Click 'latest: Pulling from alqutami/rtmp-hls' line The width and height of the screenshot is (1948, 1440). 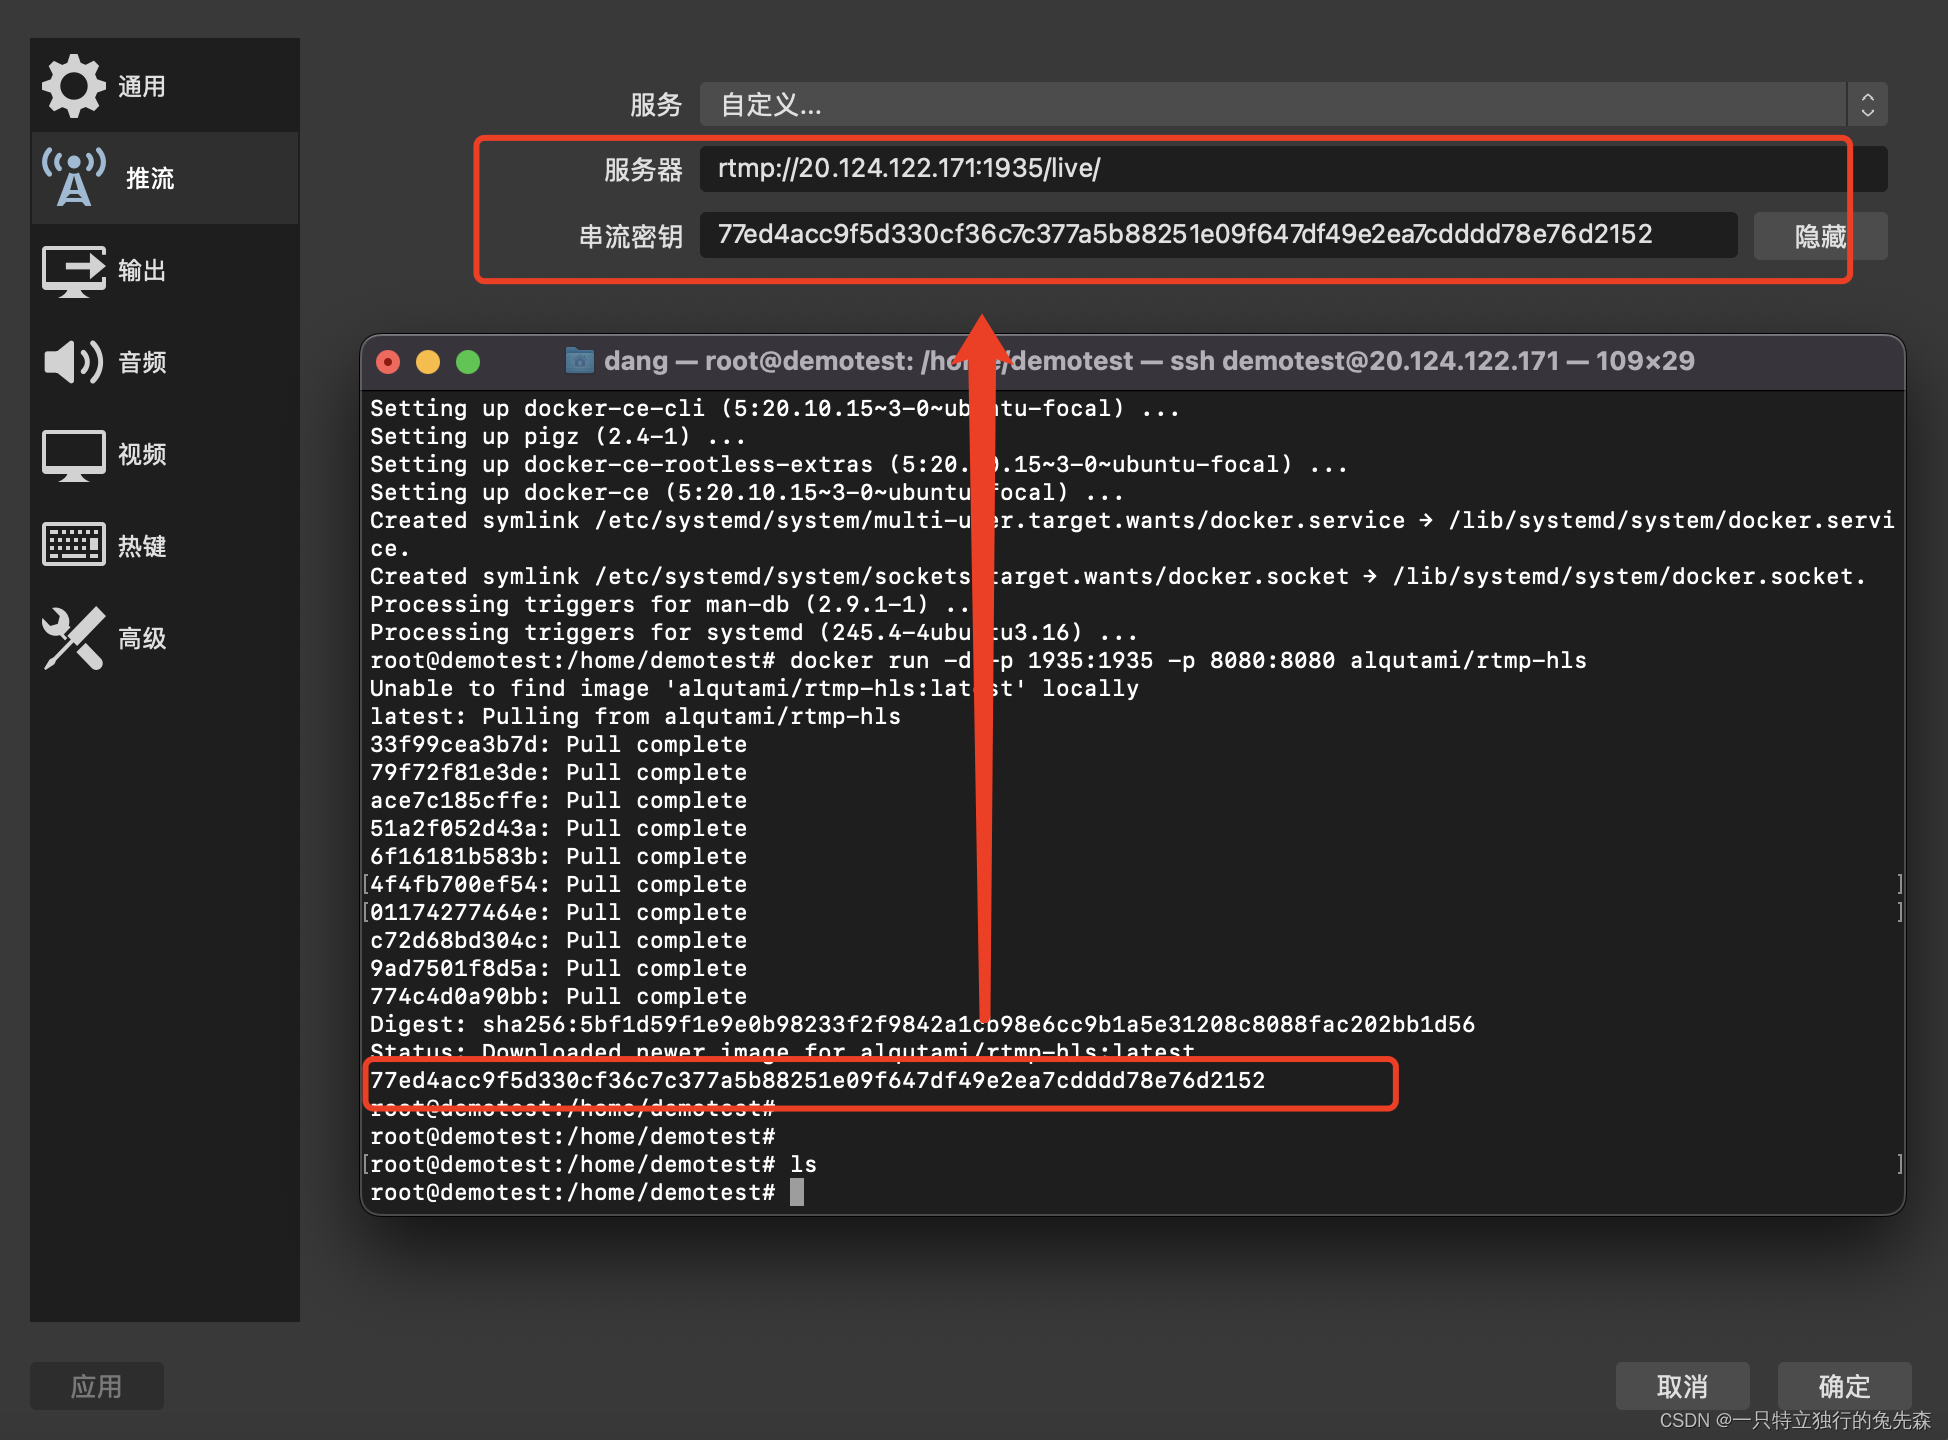(x=635, y=716)
